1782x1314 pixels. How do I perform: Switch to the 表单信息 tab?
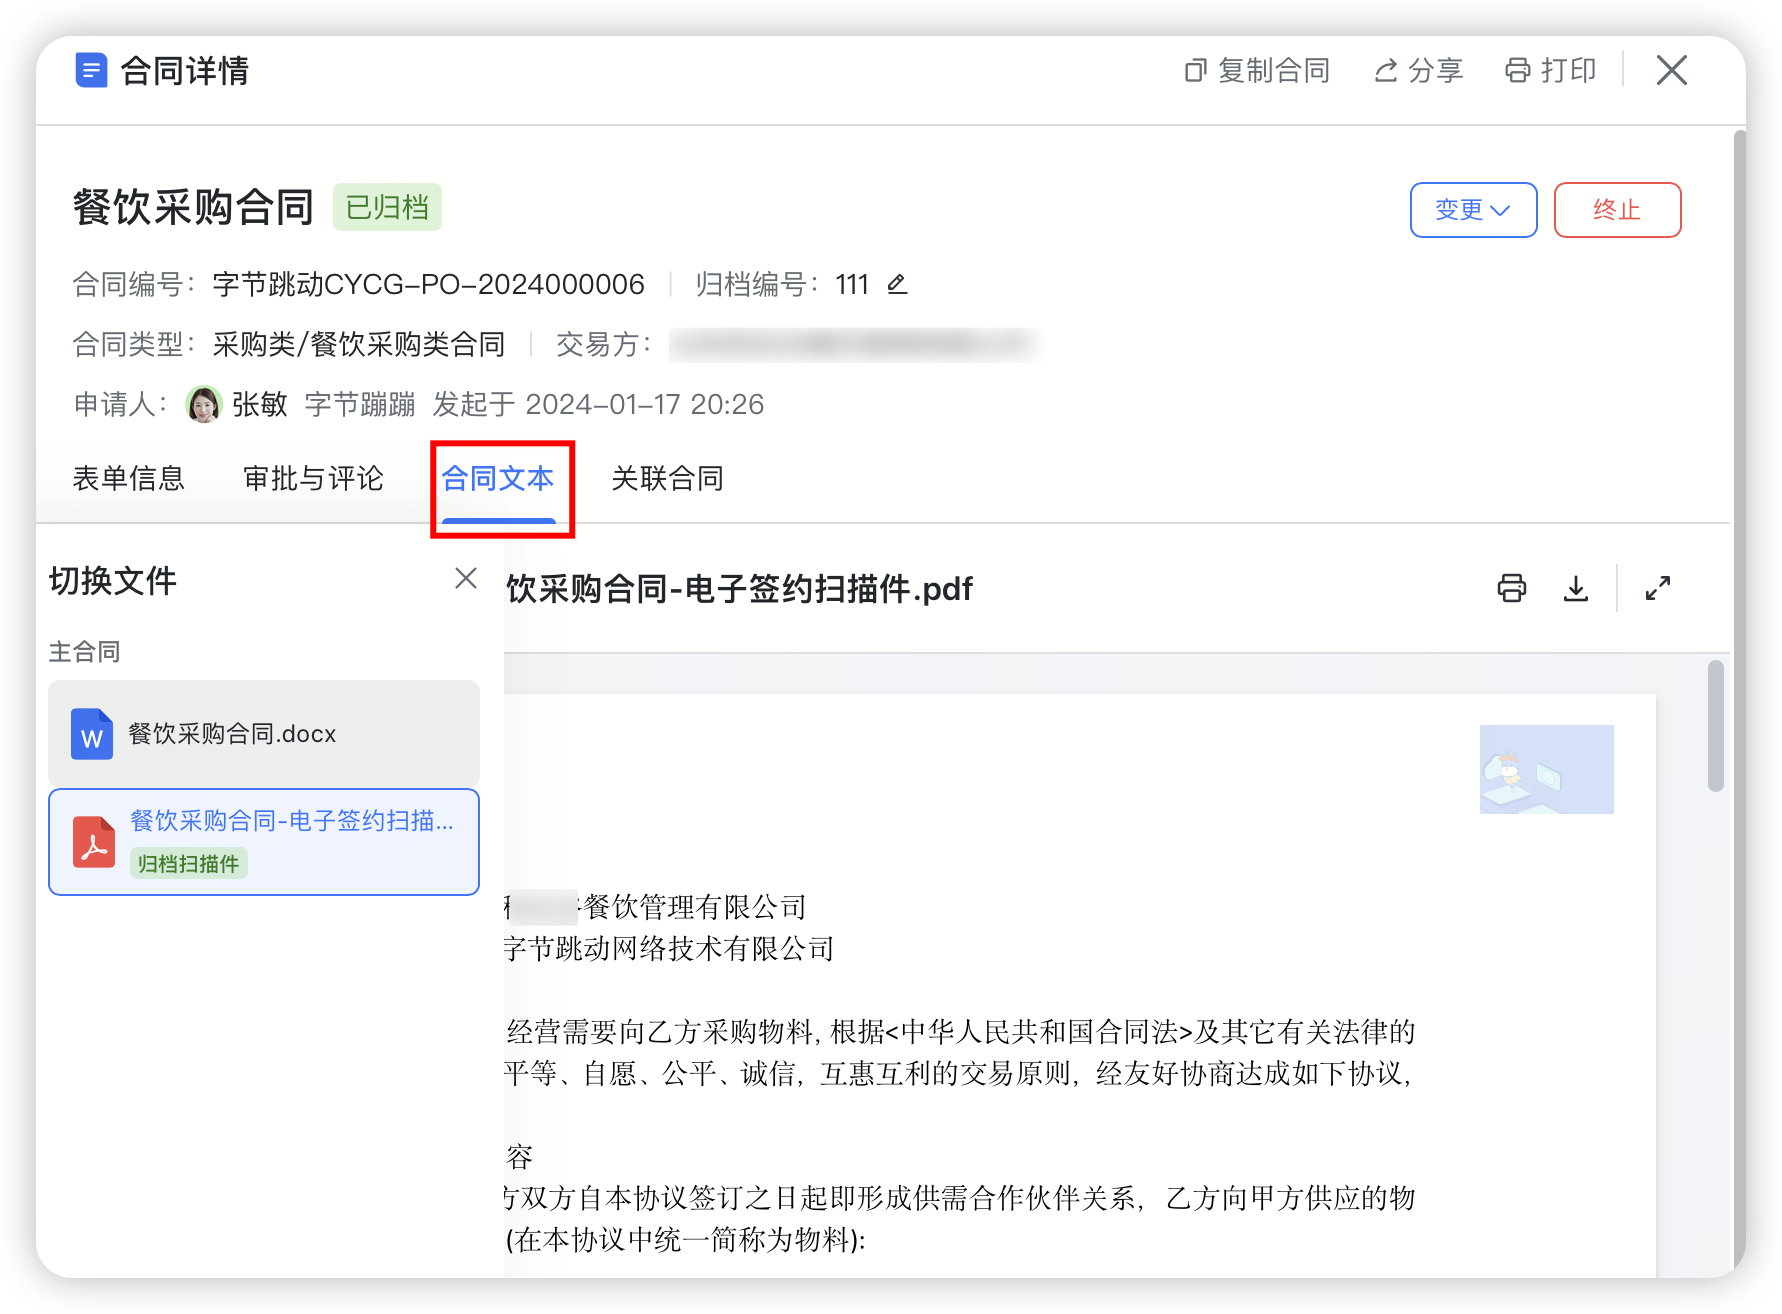tap(128, 479)
